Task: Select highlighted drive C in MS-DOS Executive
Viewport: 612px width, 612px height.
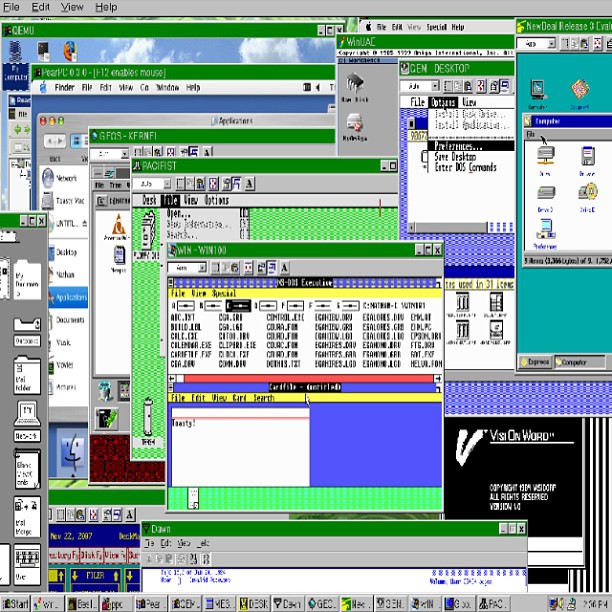Action: pos(238,305)
